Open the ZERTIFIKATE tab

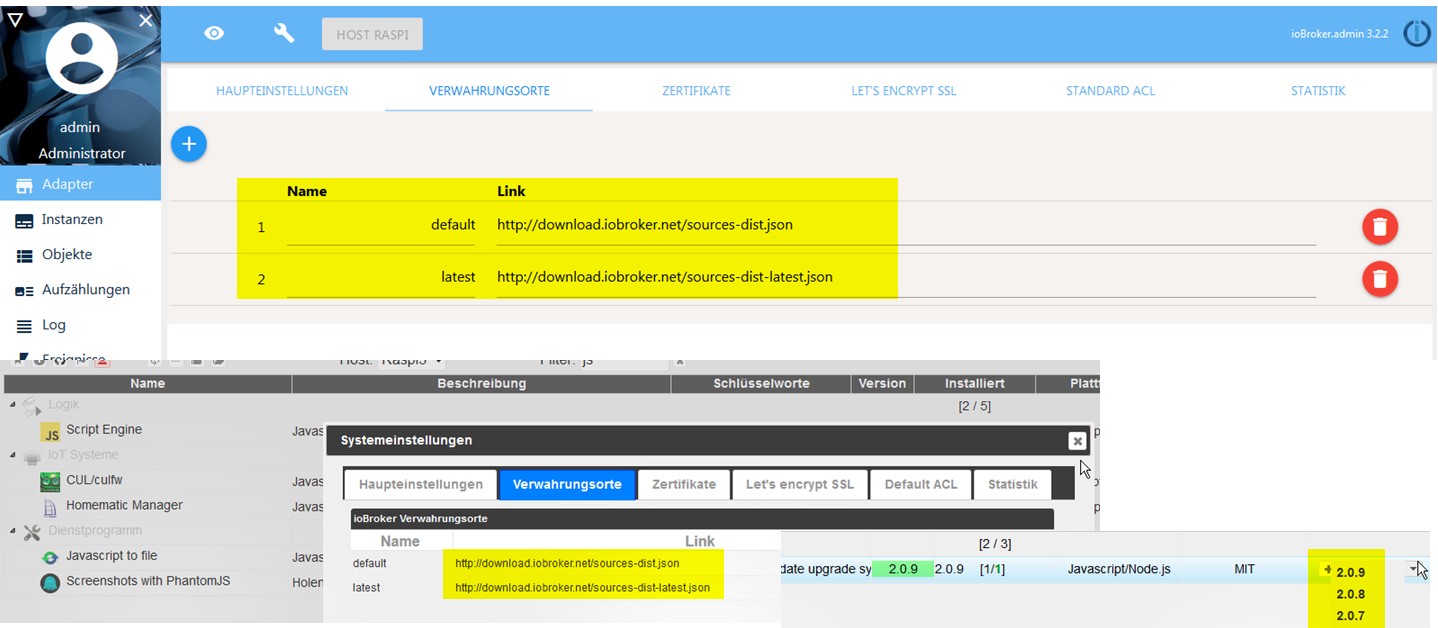pyautogui.click(x=696, y=90)
